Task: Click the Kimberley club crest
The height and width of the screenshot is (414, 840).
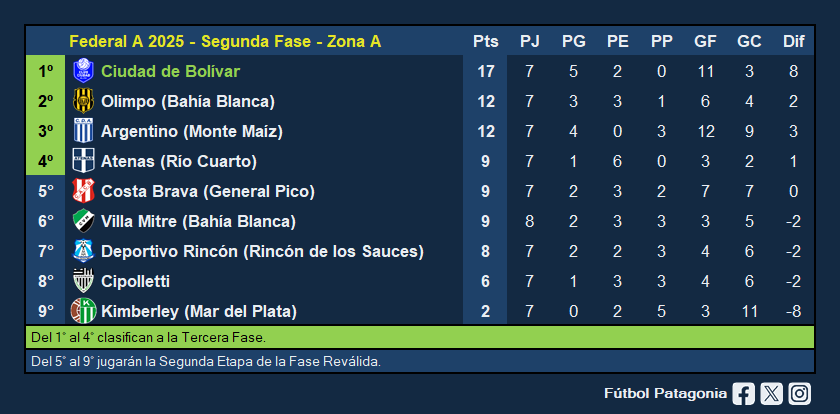Action: click(83, 311)
